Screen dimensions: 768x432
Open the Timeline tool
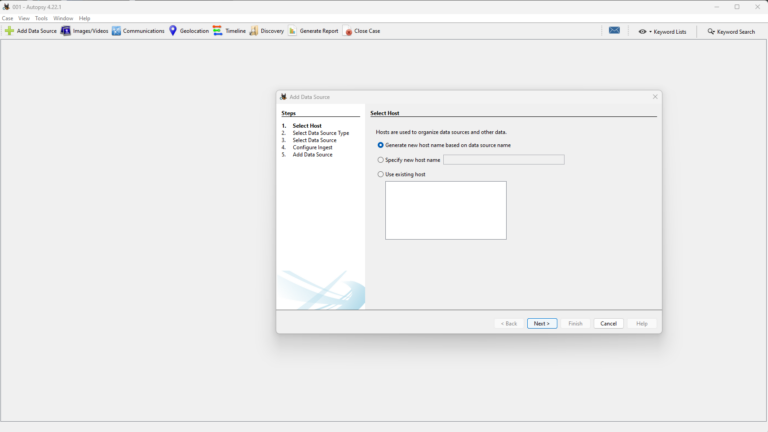coord(218,31)
